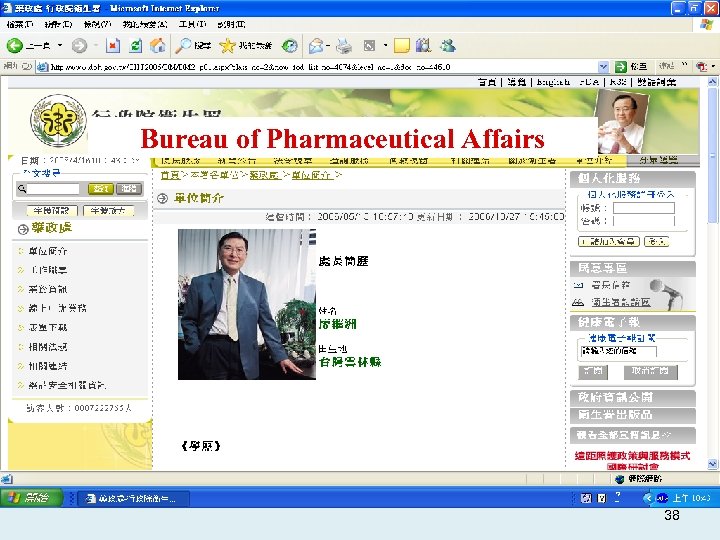720x540 pixels.
Task: Click the subscribe button under e-newsletter
Action: 593,371
